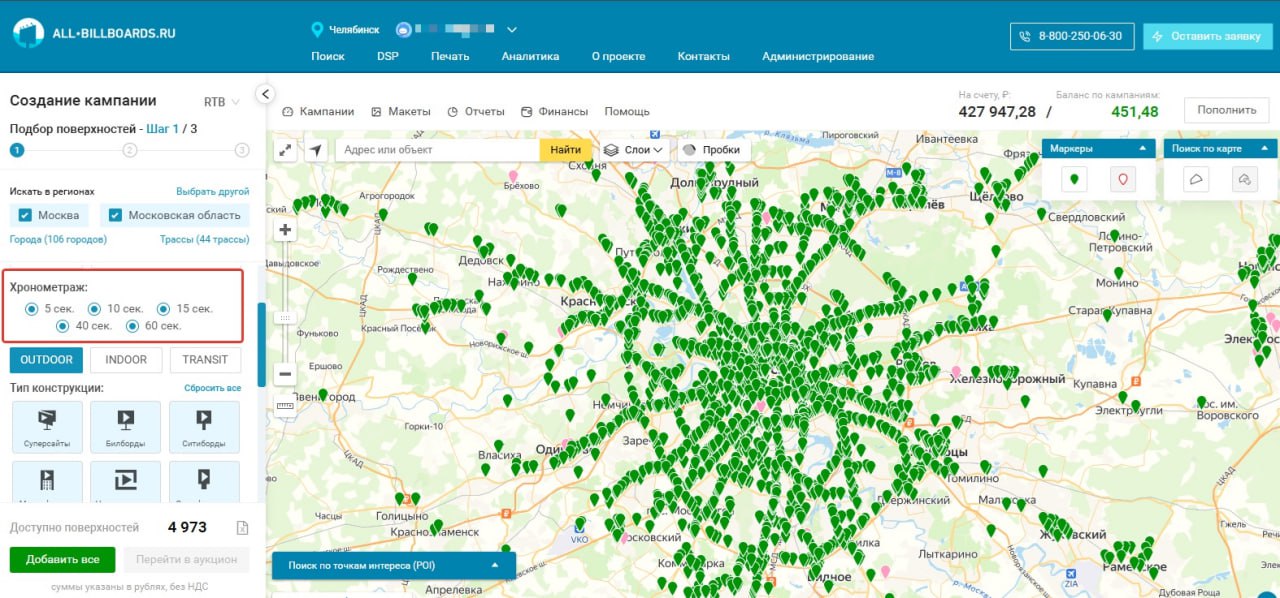
Task: Click the yellow Найти search button
Action: point(565,150)
